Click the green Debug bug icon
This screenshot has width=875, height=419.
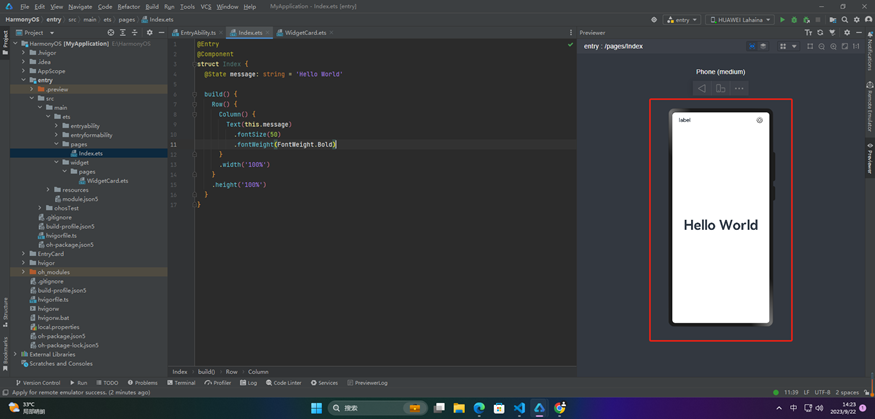[x=794, y=20]
